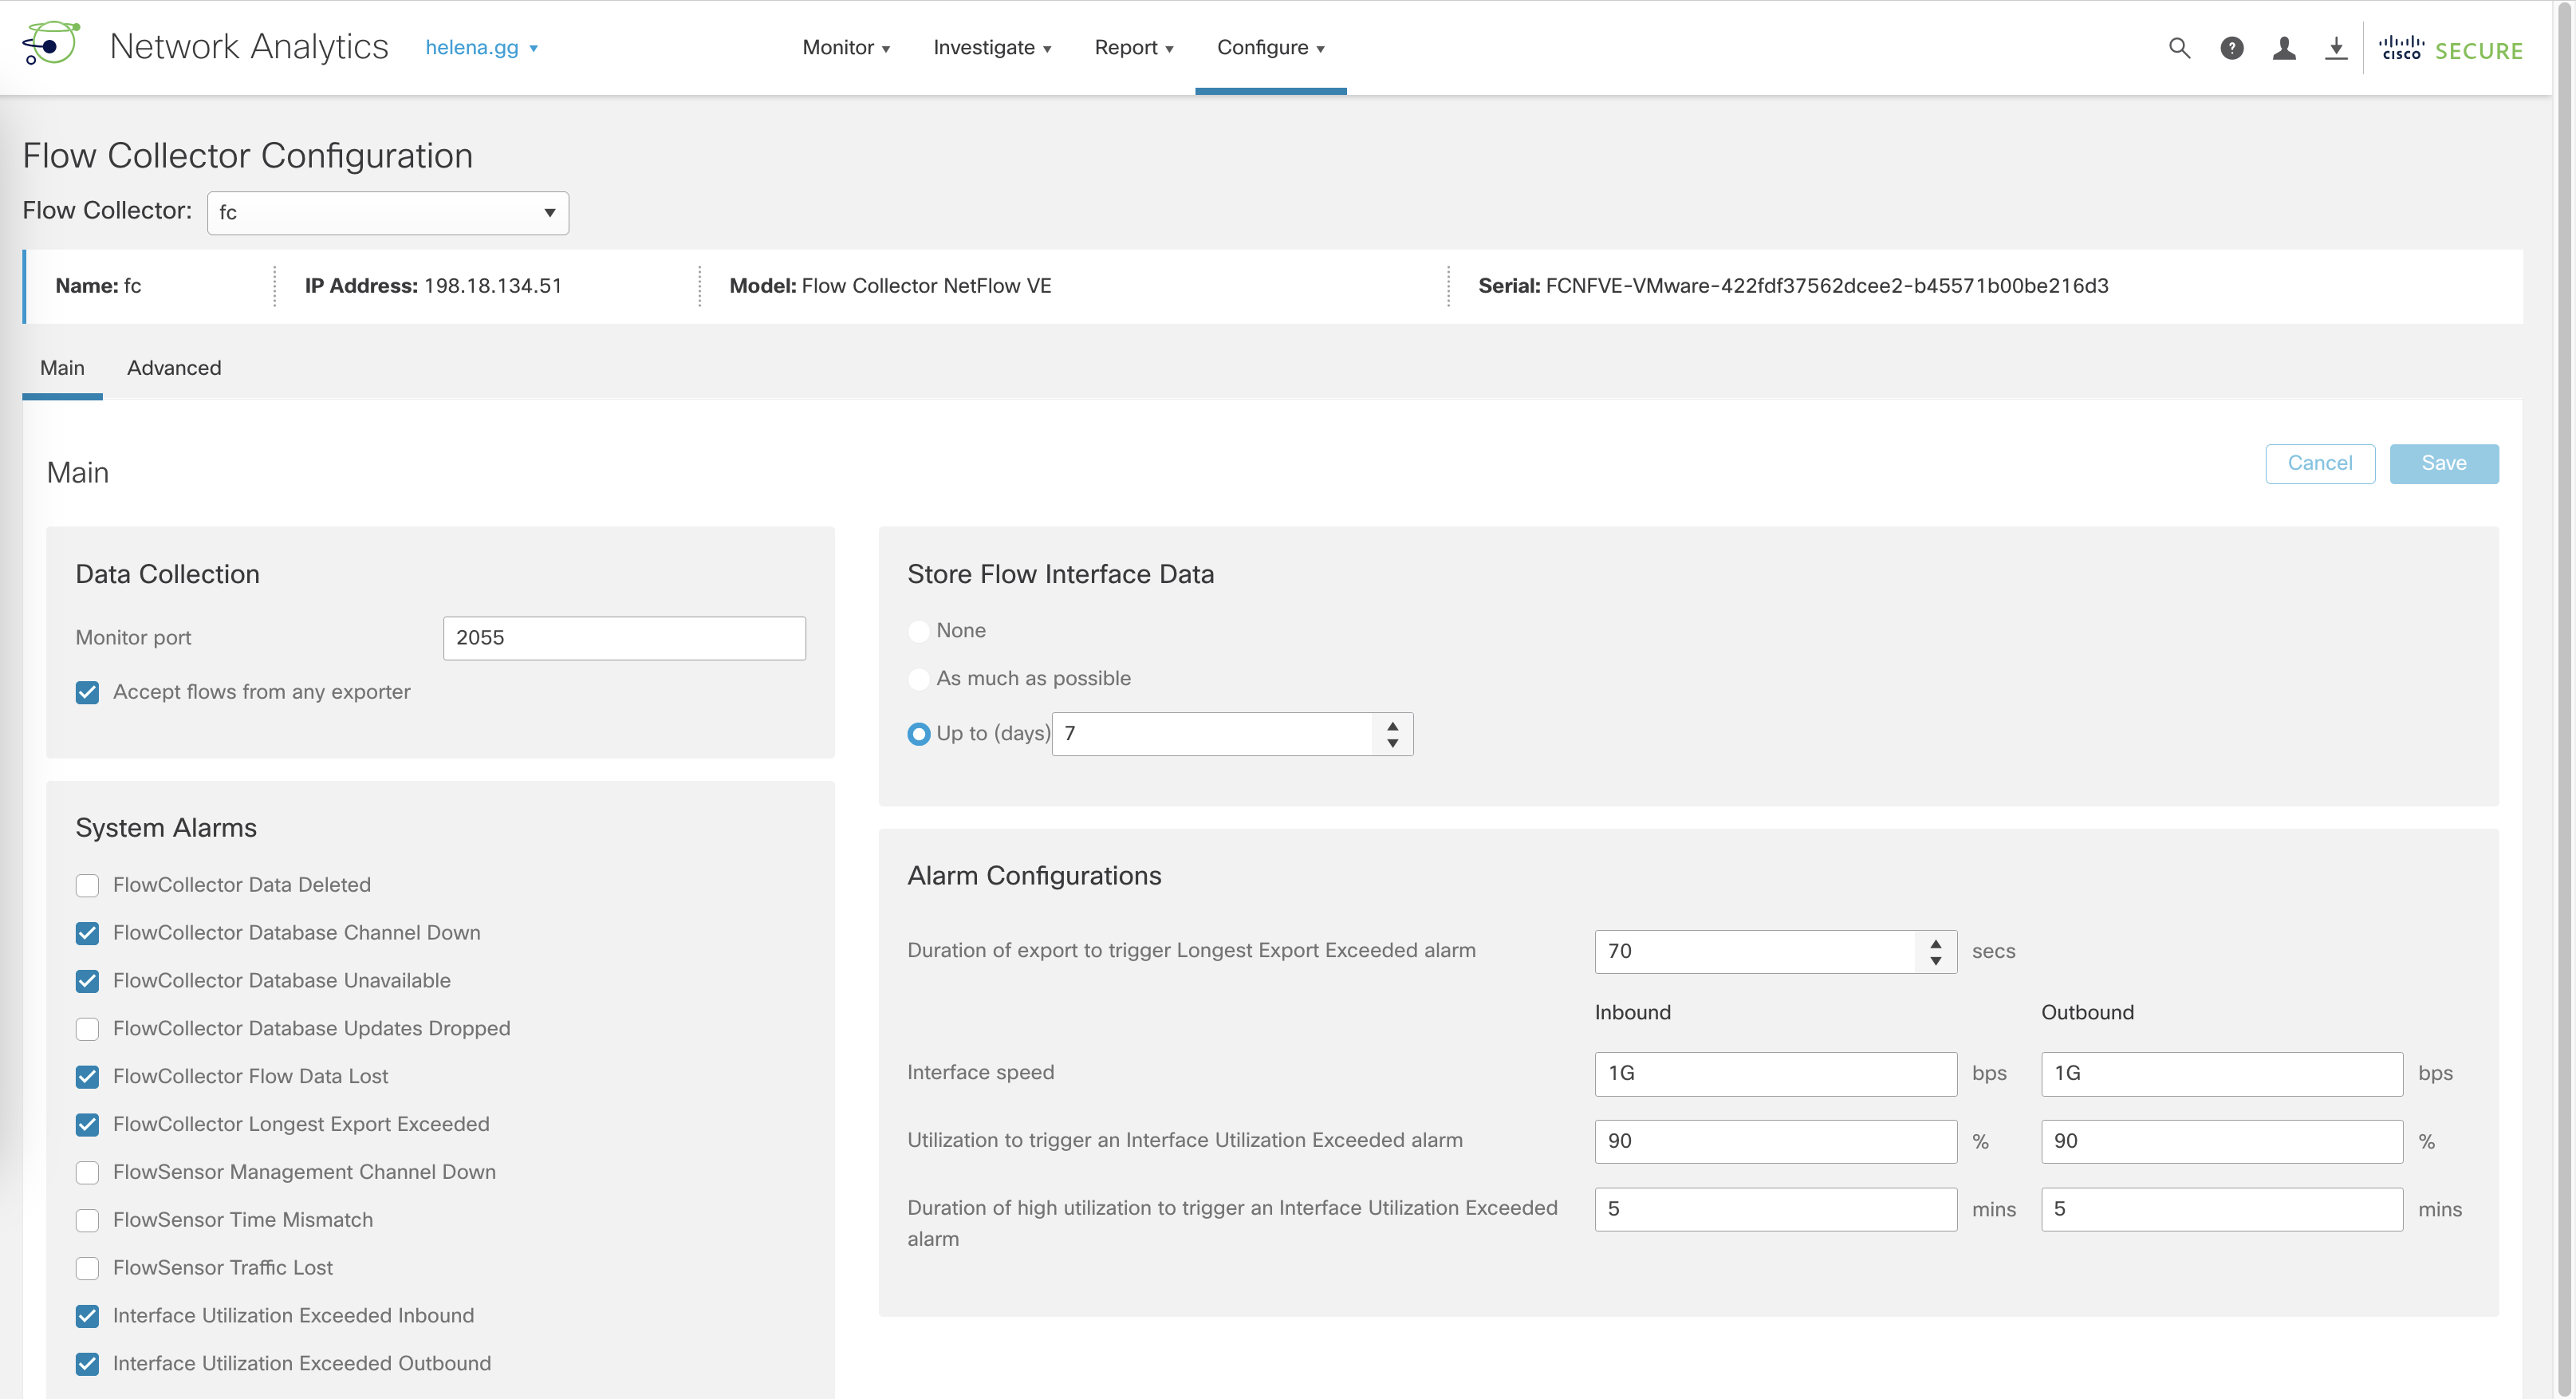Open the help question mark icon
The width and height of the screenshot is (2576, 1399).
tap(2231, 48)
